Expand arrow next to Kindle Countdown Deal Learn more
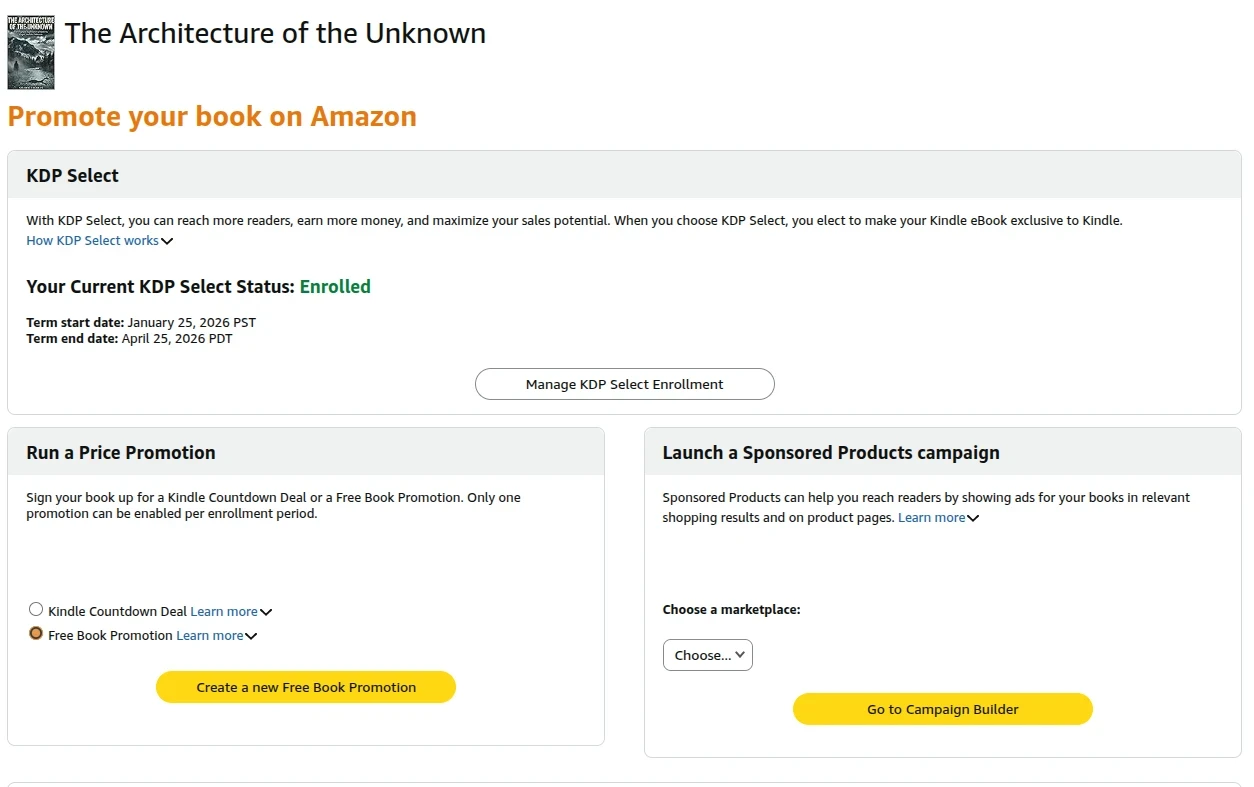Screen dimensions: 1254x787 pyautogui.click(x=266, y=612)
